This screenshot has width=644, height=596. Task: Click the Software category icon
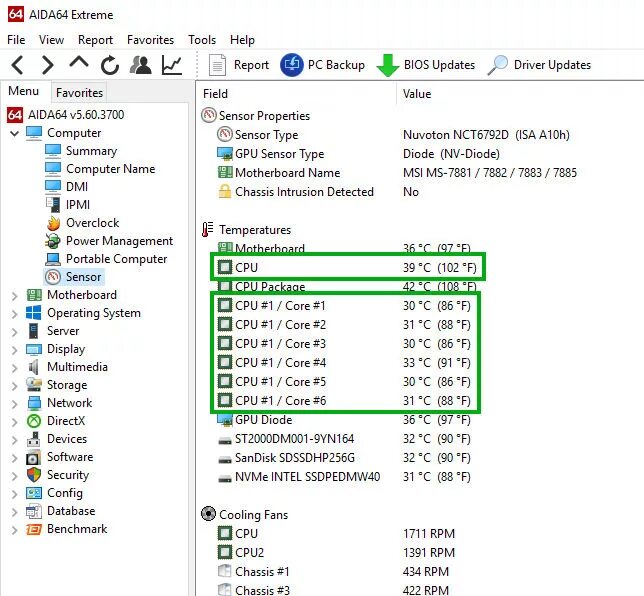(x=33, y=457)
